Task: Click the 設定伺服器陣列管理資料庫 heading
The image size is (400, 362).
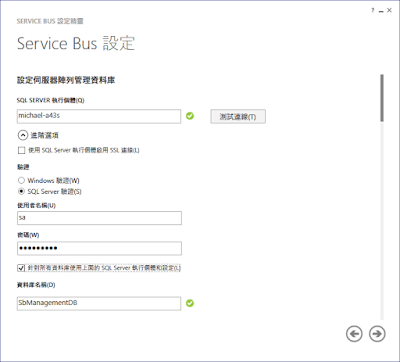Action: [66, 80]
